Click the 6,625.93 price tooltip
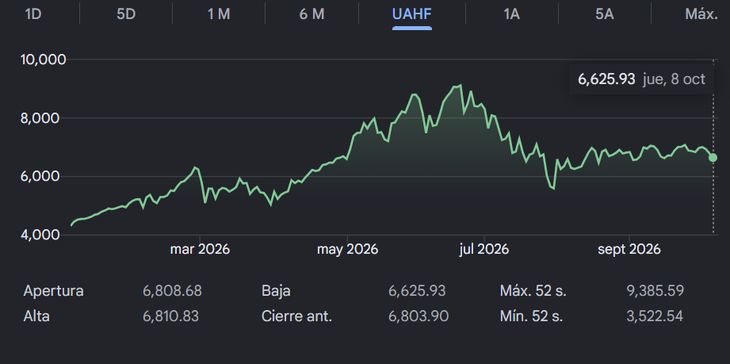 tap(606, 80)
